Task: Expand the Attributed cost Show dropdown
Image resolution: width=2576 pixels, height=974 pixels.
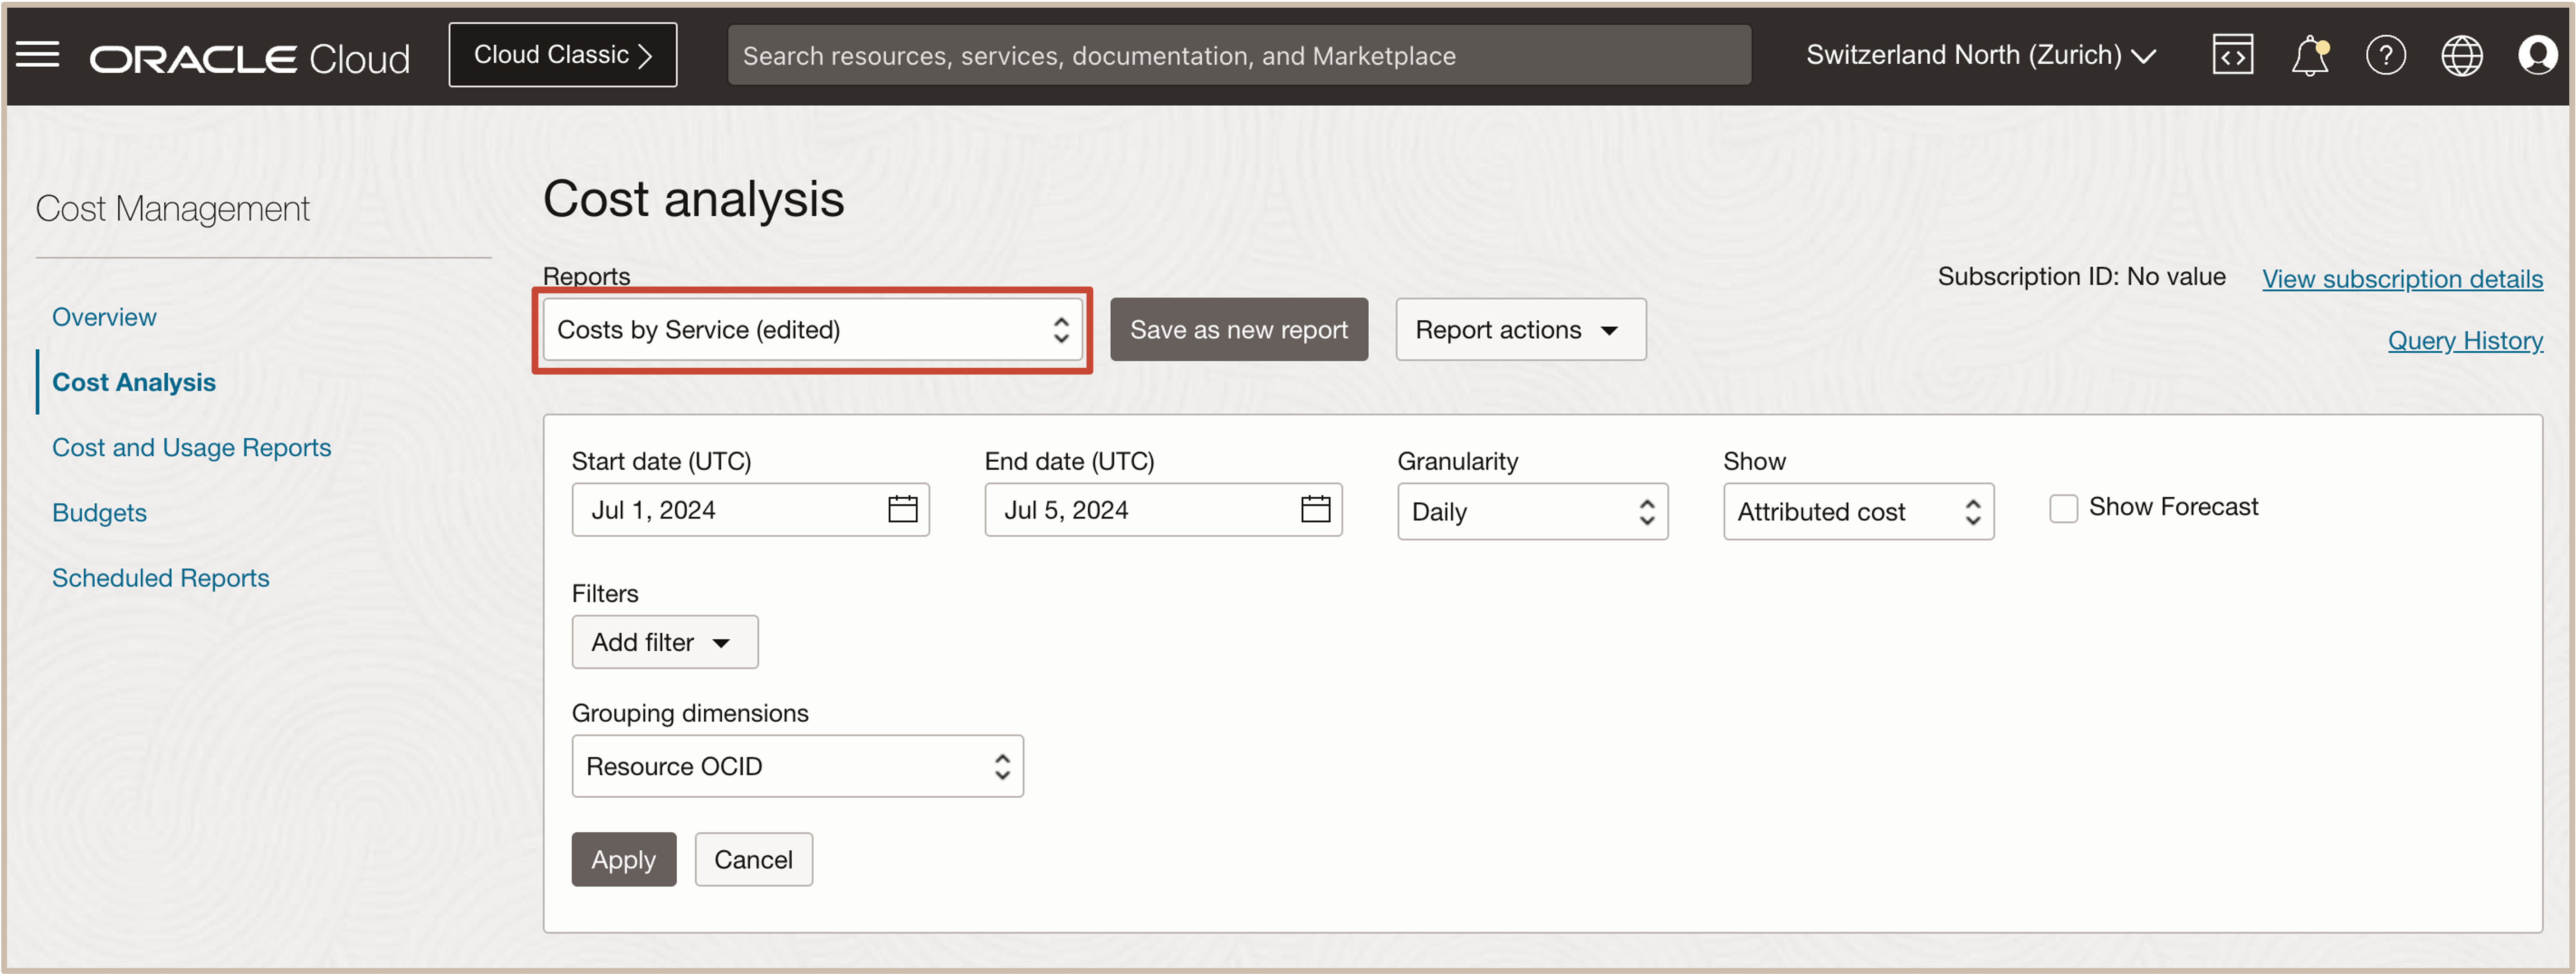Action: tap(1857, 512)
